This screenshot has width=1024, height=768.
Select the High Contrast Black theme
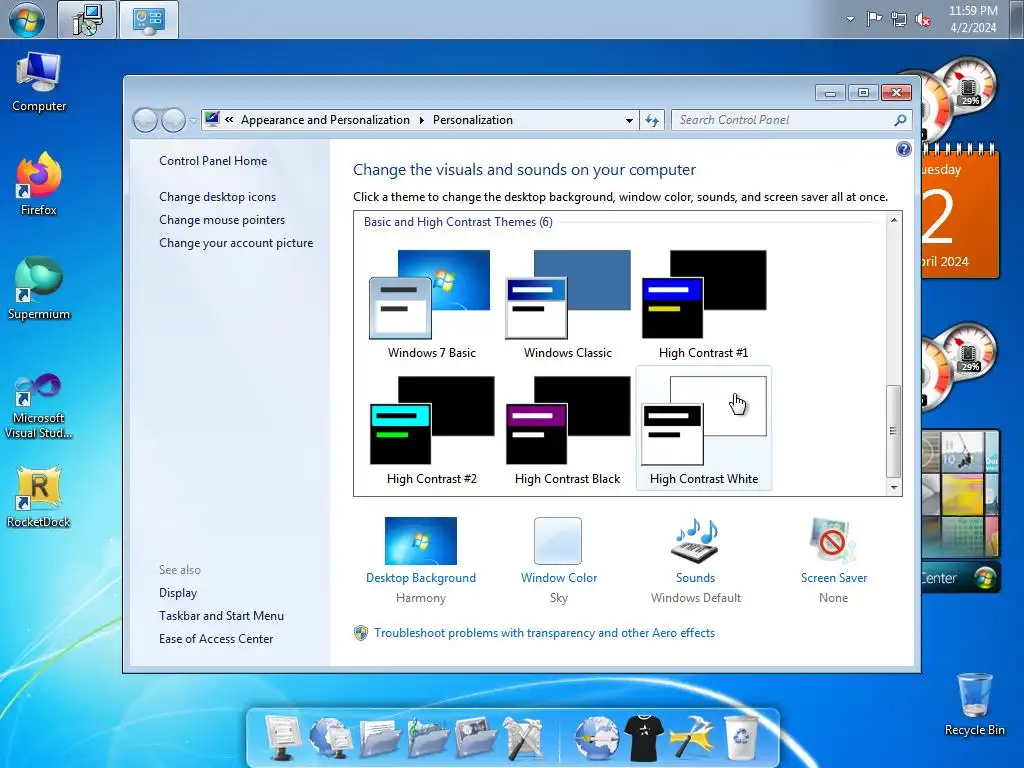click(568, 430)
